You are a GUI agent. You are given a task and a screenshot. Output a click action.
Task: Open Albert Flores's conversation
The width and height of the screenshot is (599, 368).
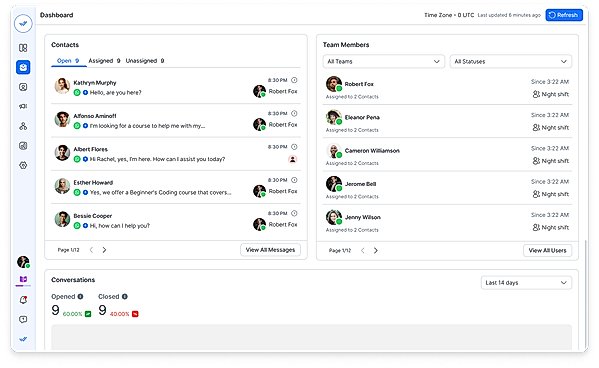176,154
